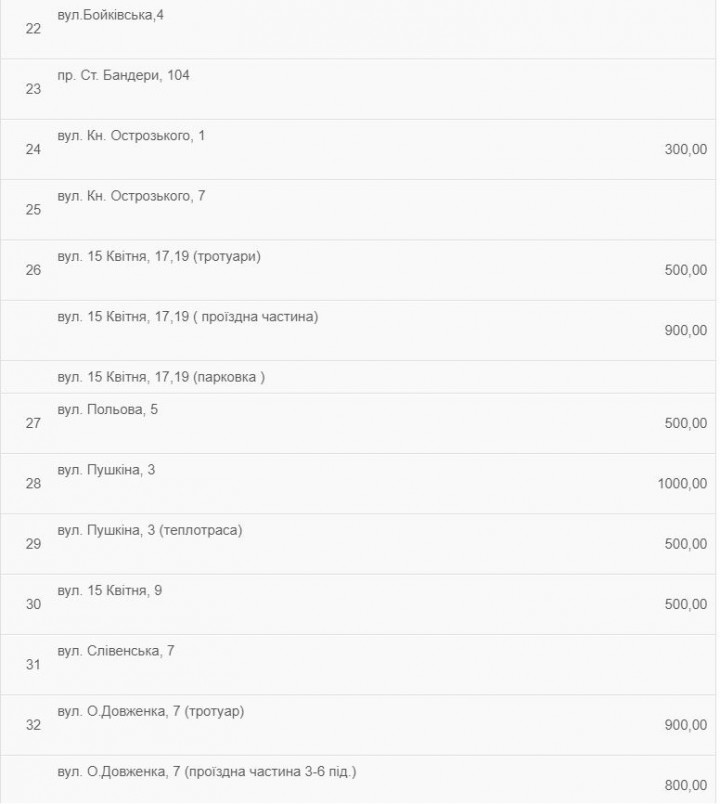Click the 900,00 amount for проїздна частина
The height and width of the screenshot is (804, 720).
686,330
